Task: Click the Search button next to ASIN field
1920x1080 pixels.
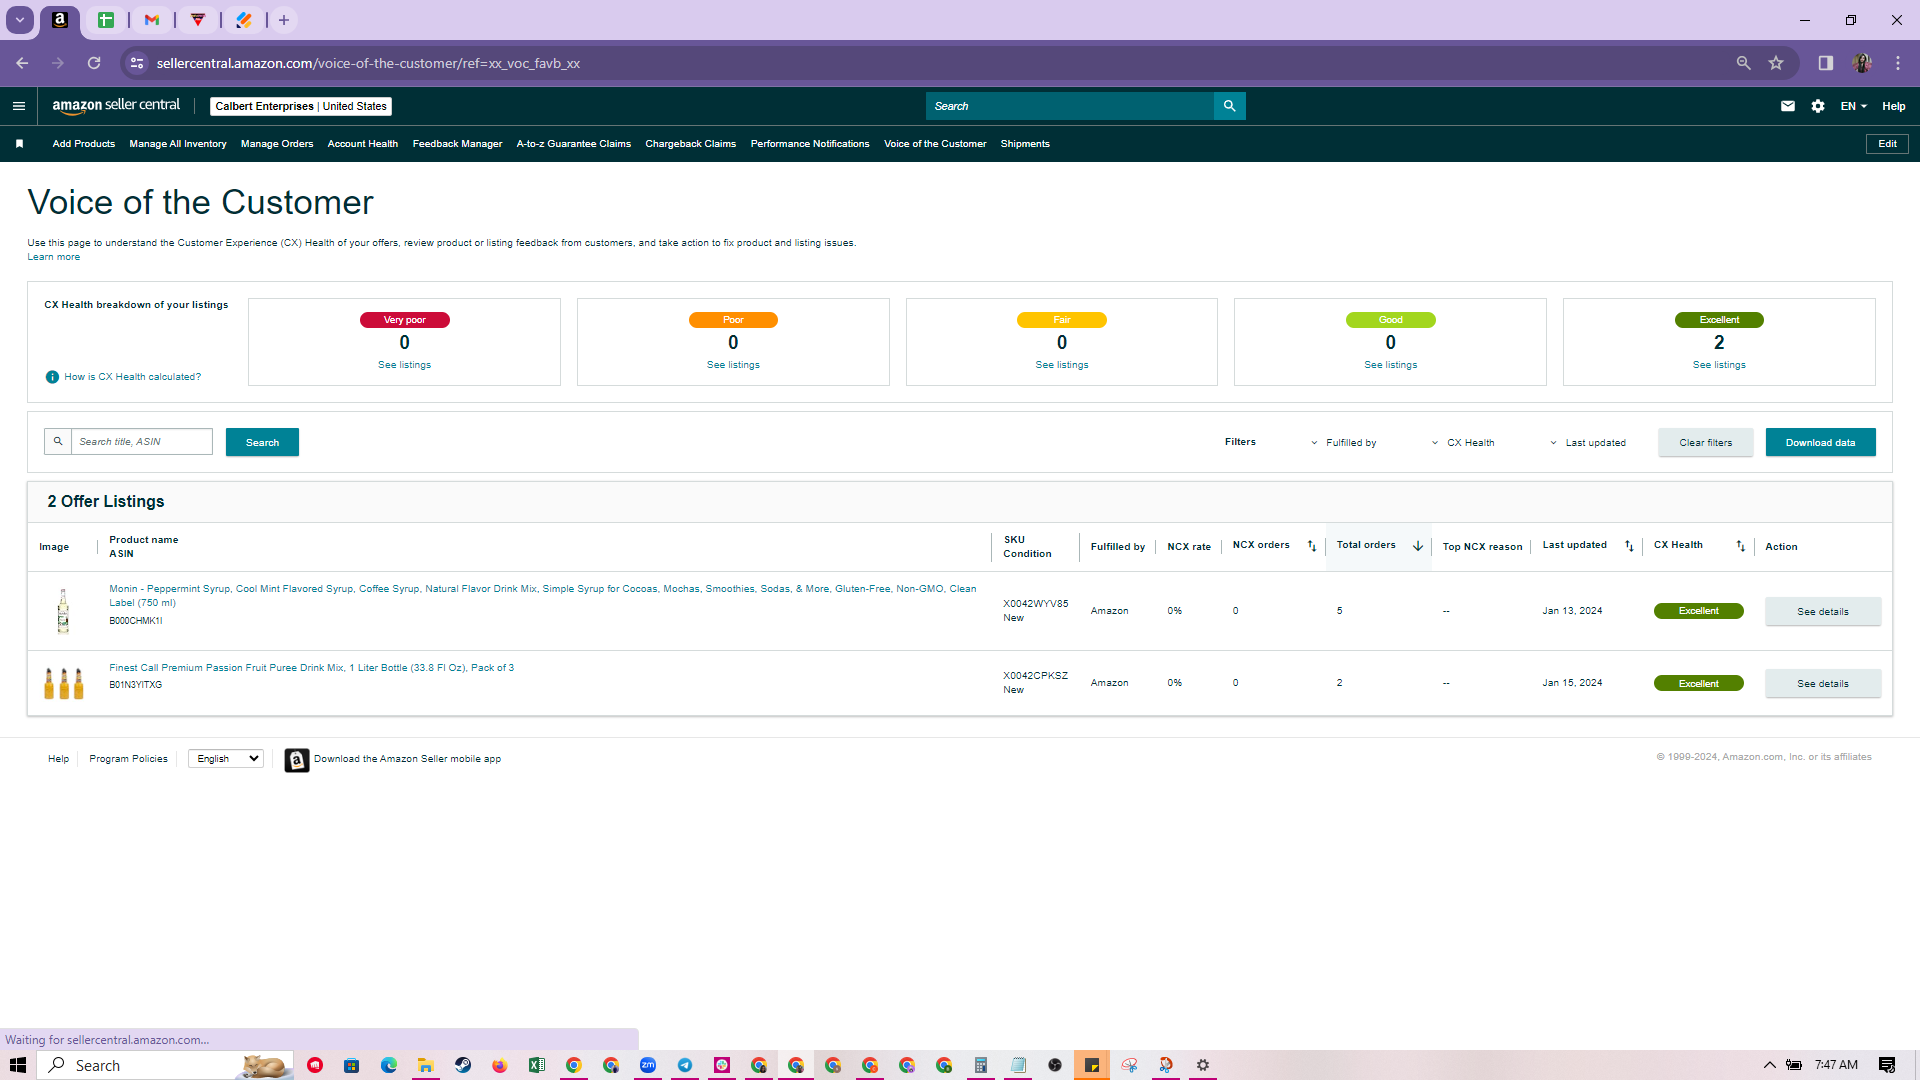Action: pos(262,442)
